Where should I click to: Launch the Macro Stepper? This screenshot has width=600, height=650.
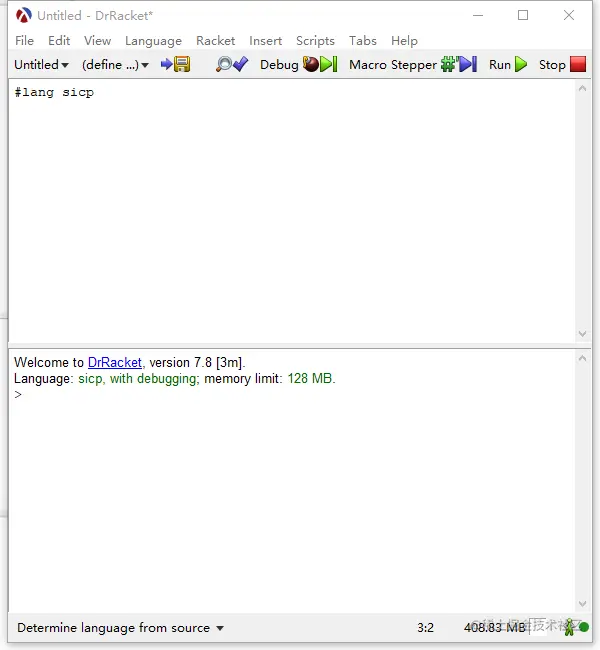pyautogui.click(x=413, y=64)
